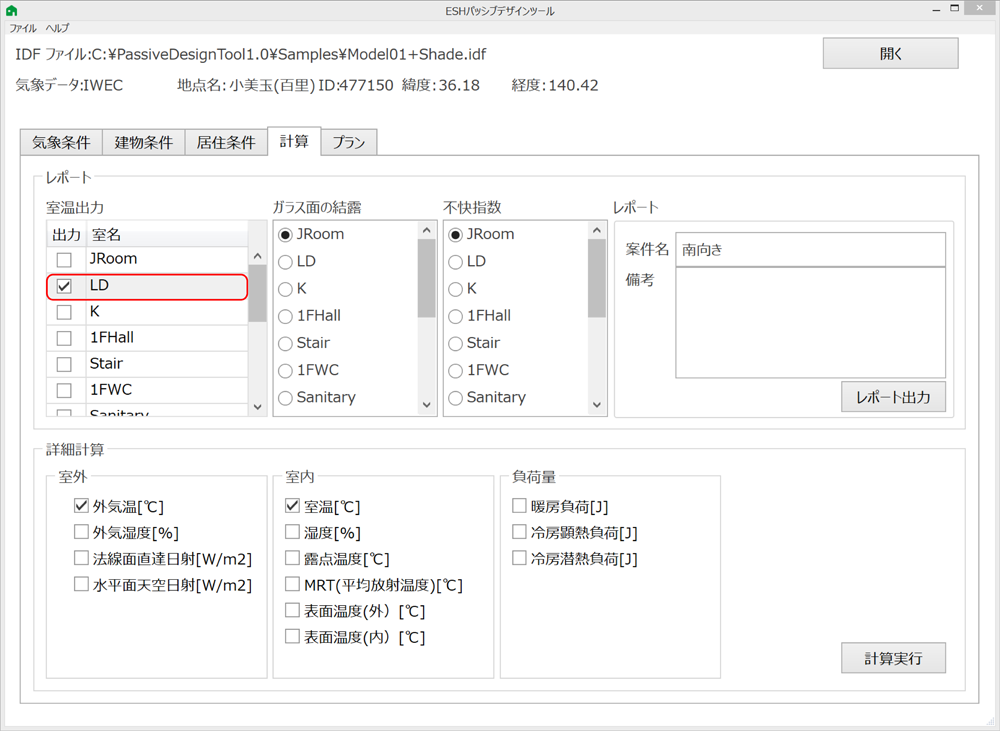1000x731 pixels.
Task: Enable indoor 湿度[%] checkbox
Action: pos(292,532)
